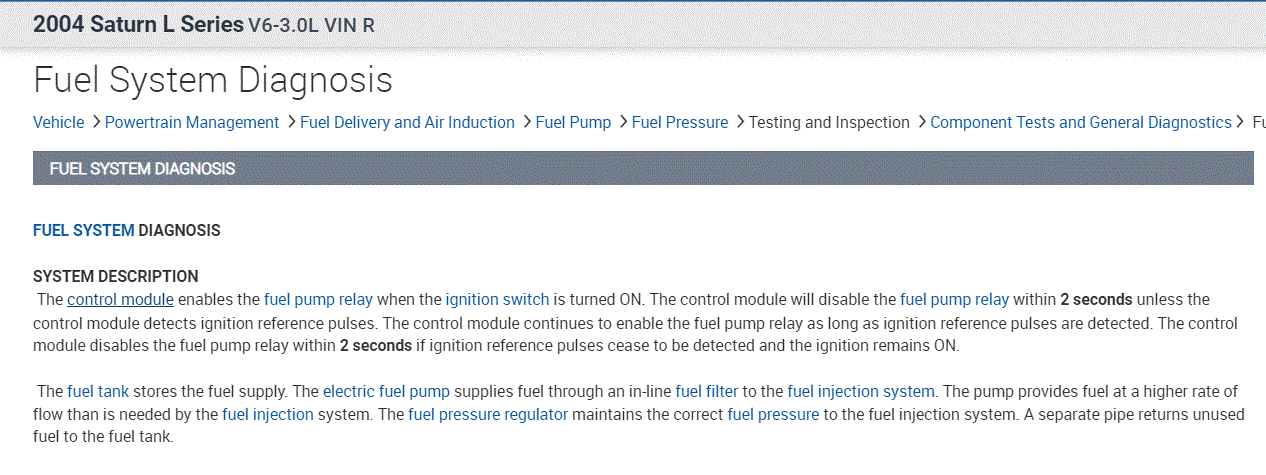Image resolution: width=1266 pixels, height=475 pixels.
Task: Select the Fuel Pump breadcrumb link
Action: (x=573, y=122)
